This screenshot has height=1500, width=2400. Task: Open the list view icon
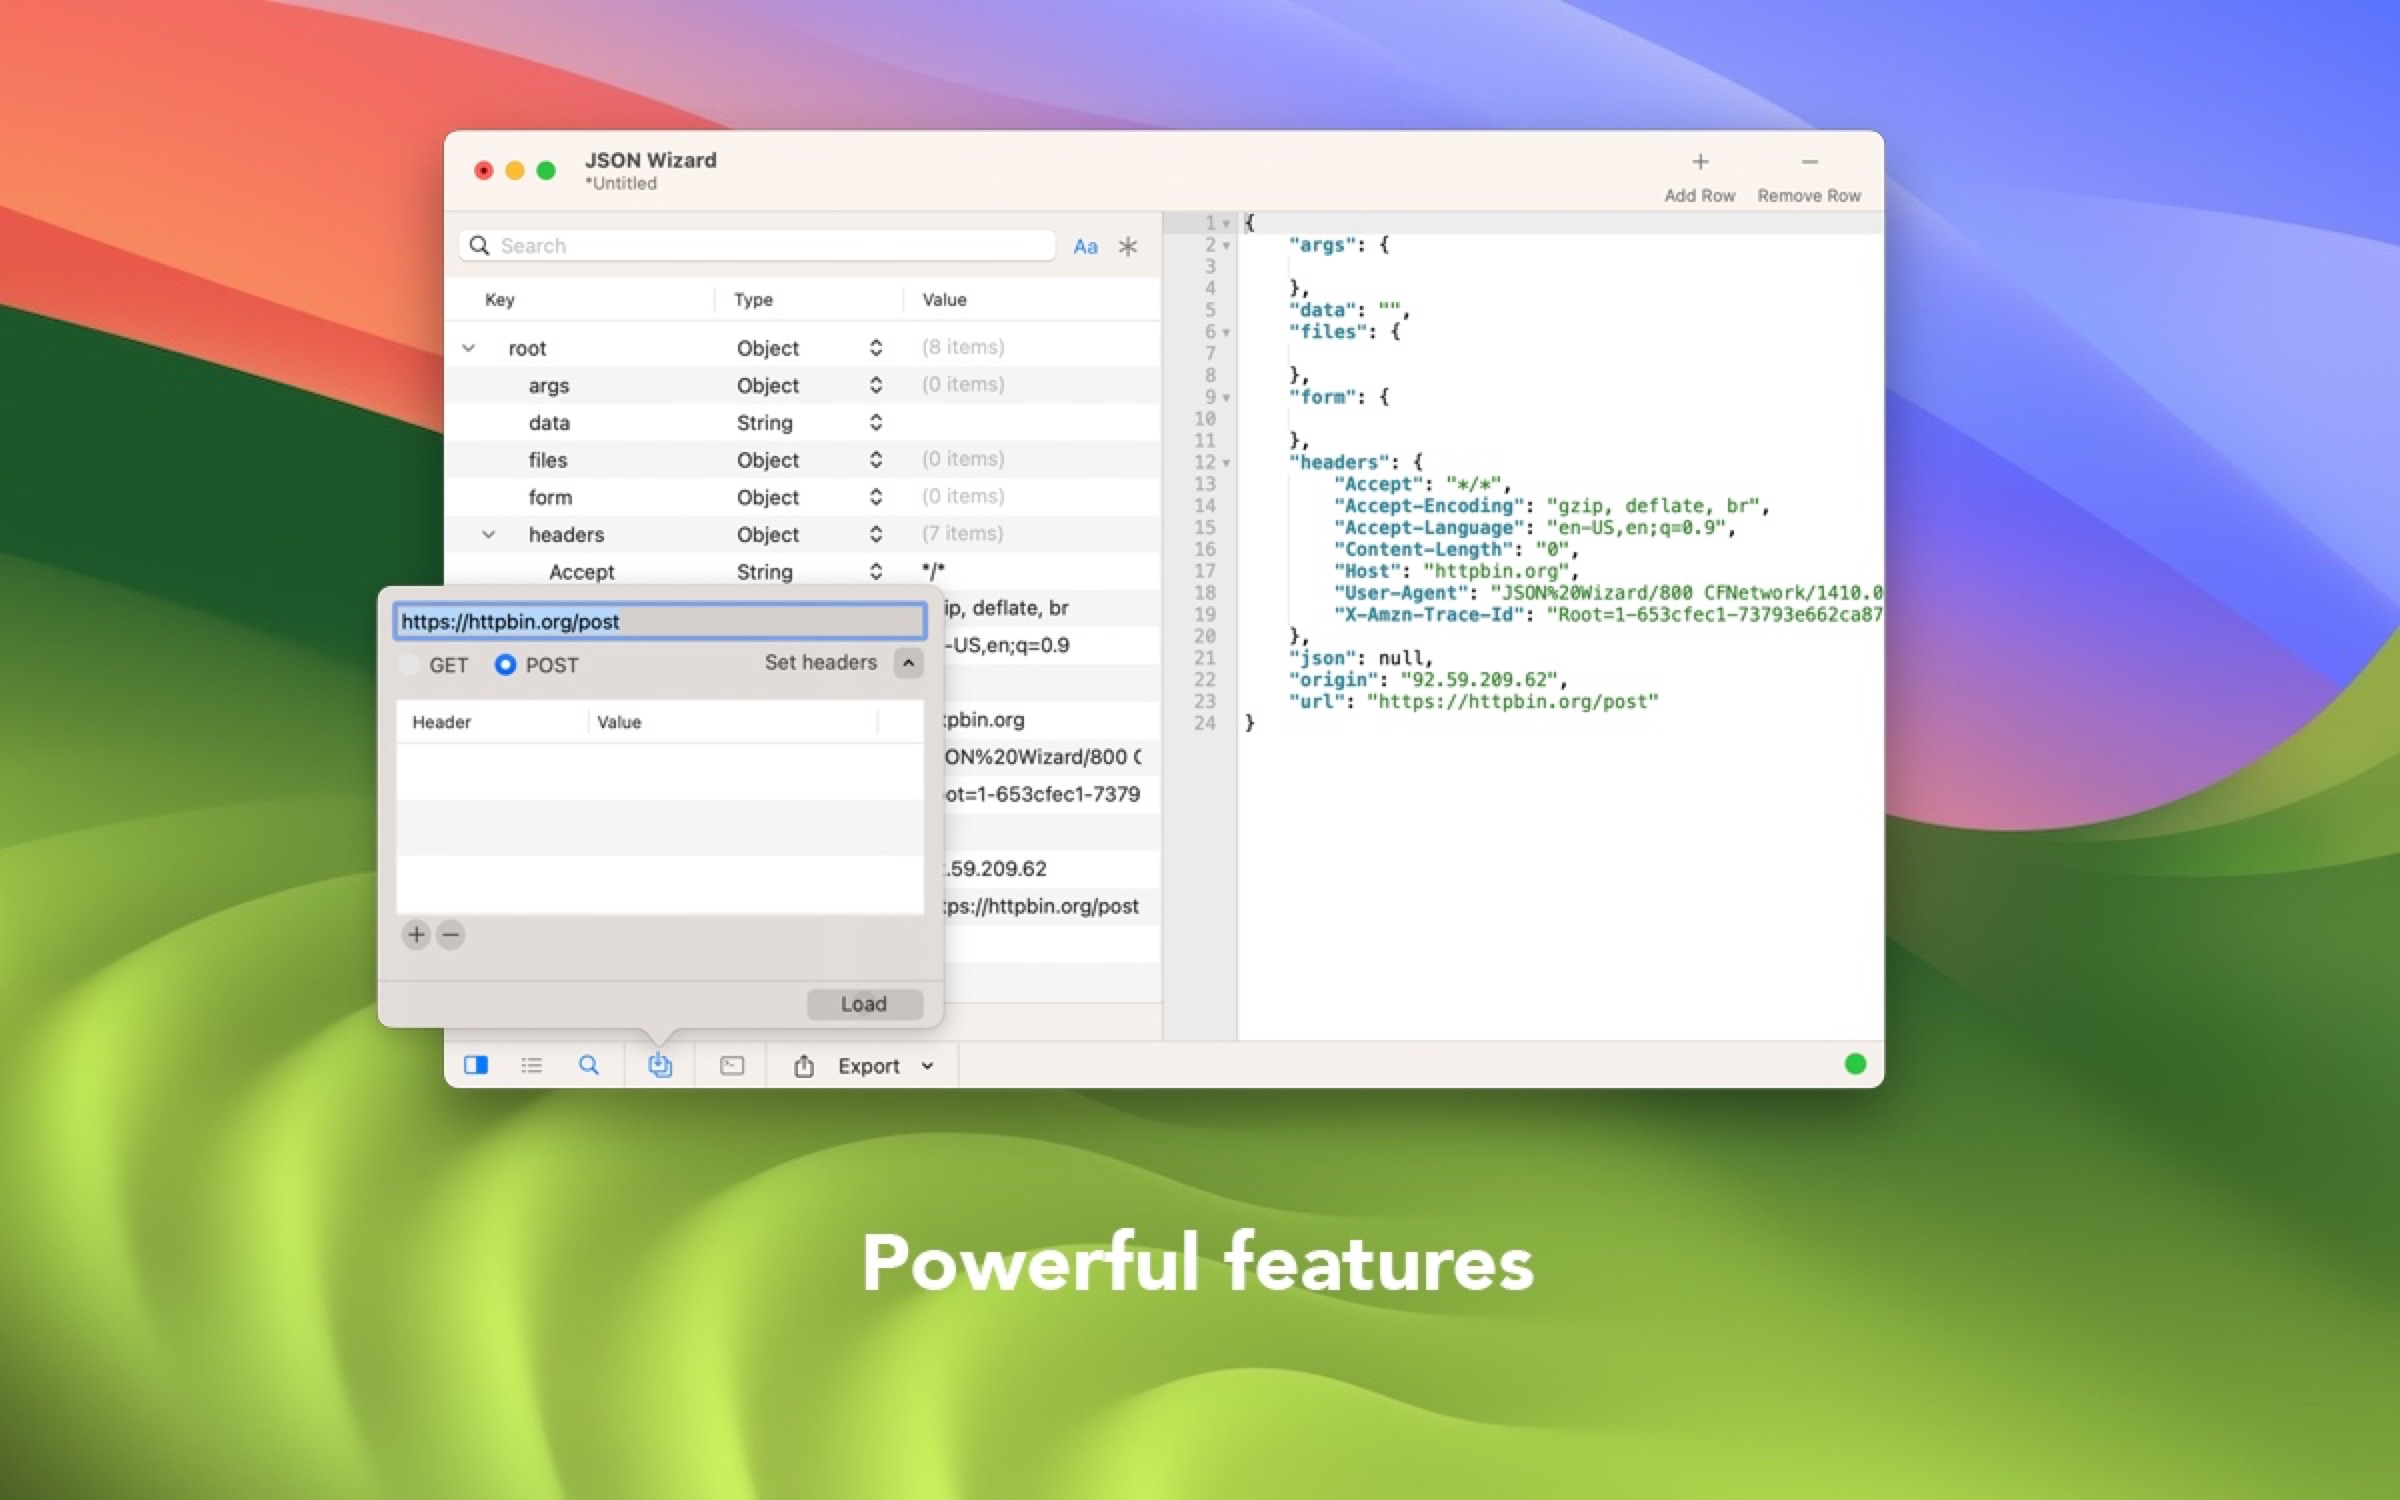pos(532,1066)
